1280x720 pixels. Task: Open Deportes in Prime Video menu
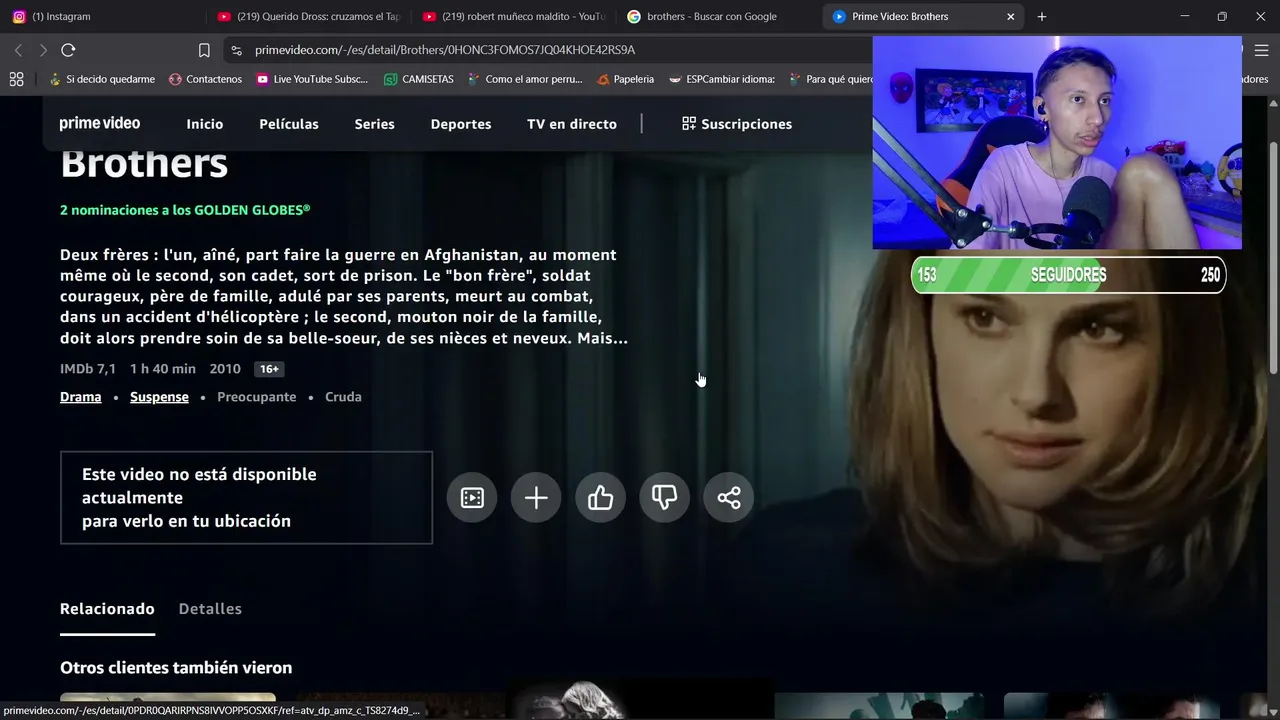coord(461,124)
